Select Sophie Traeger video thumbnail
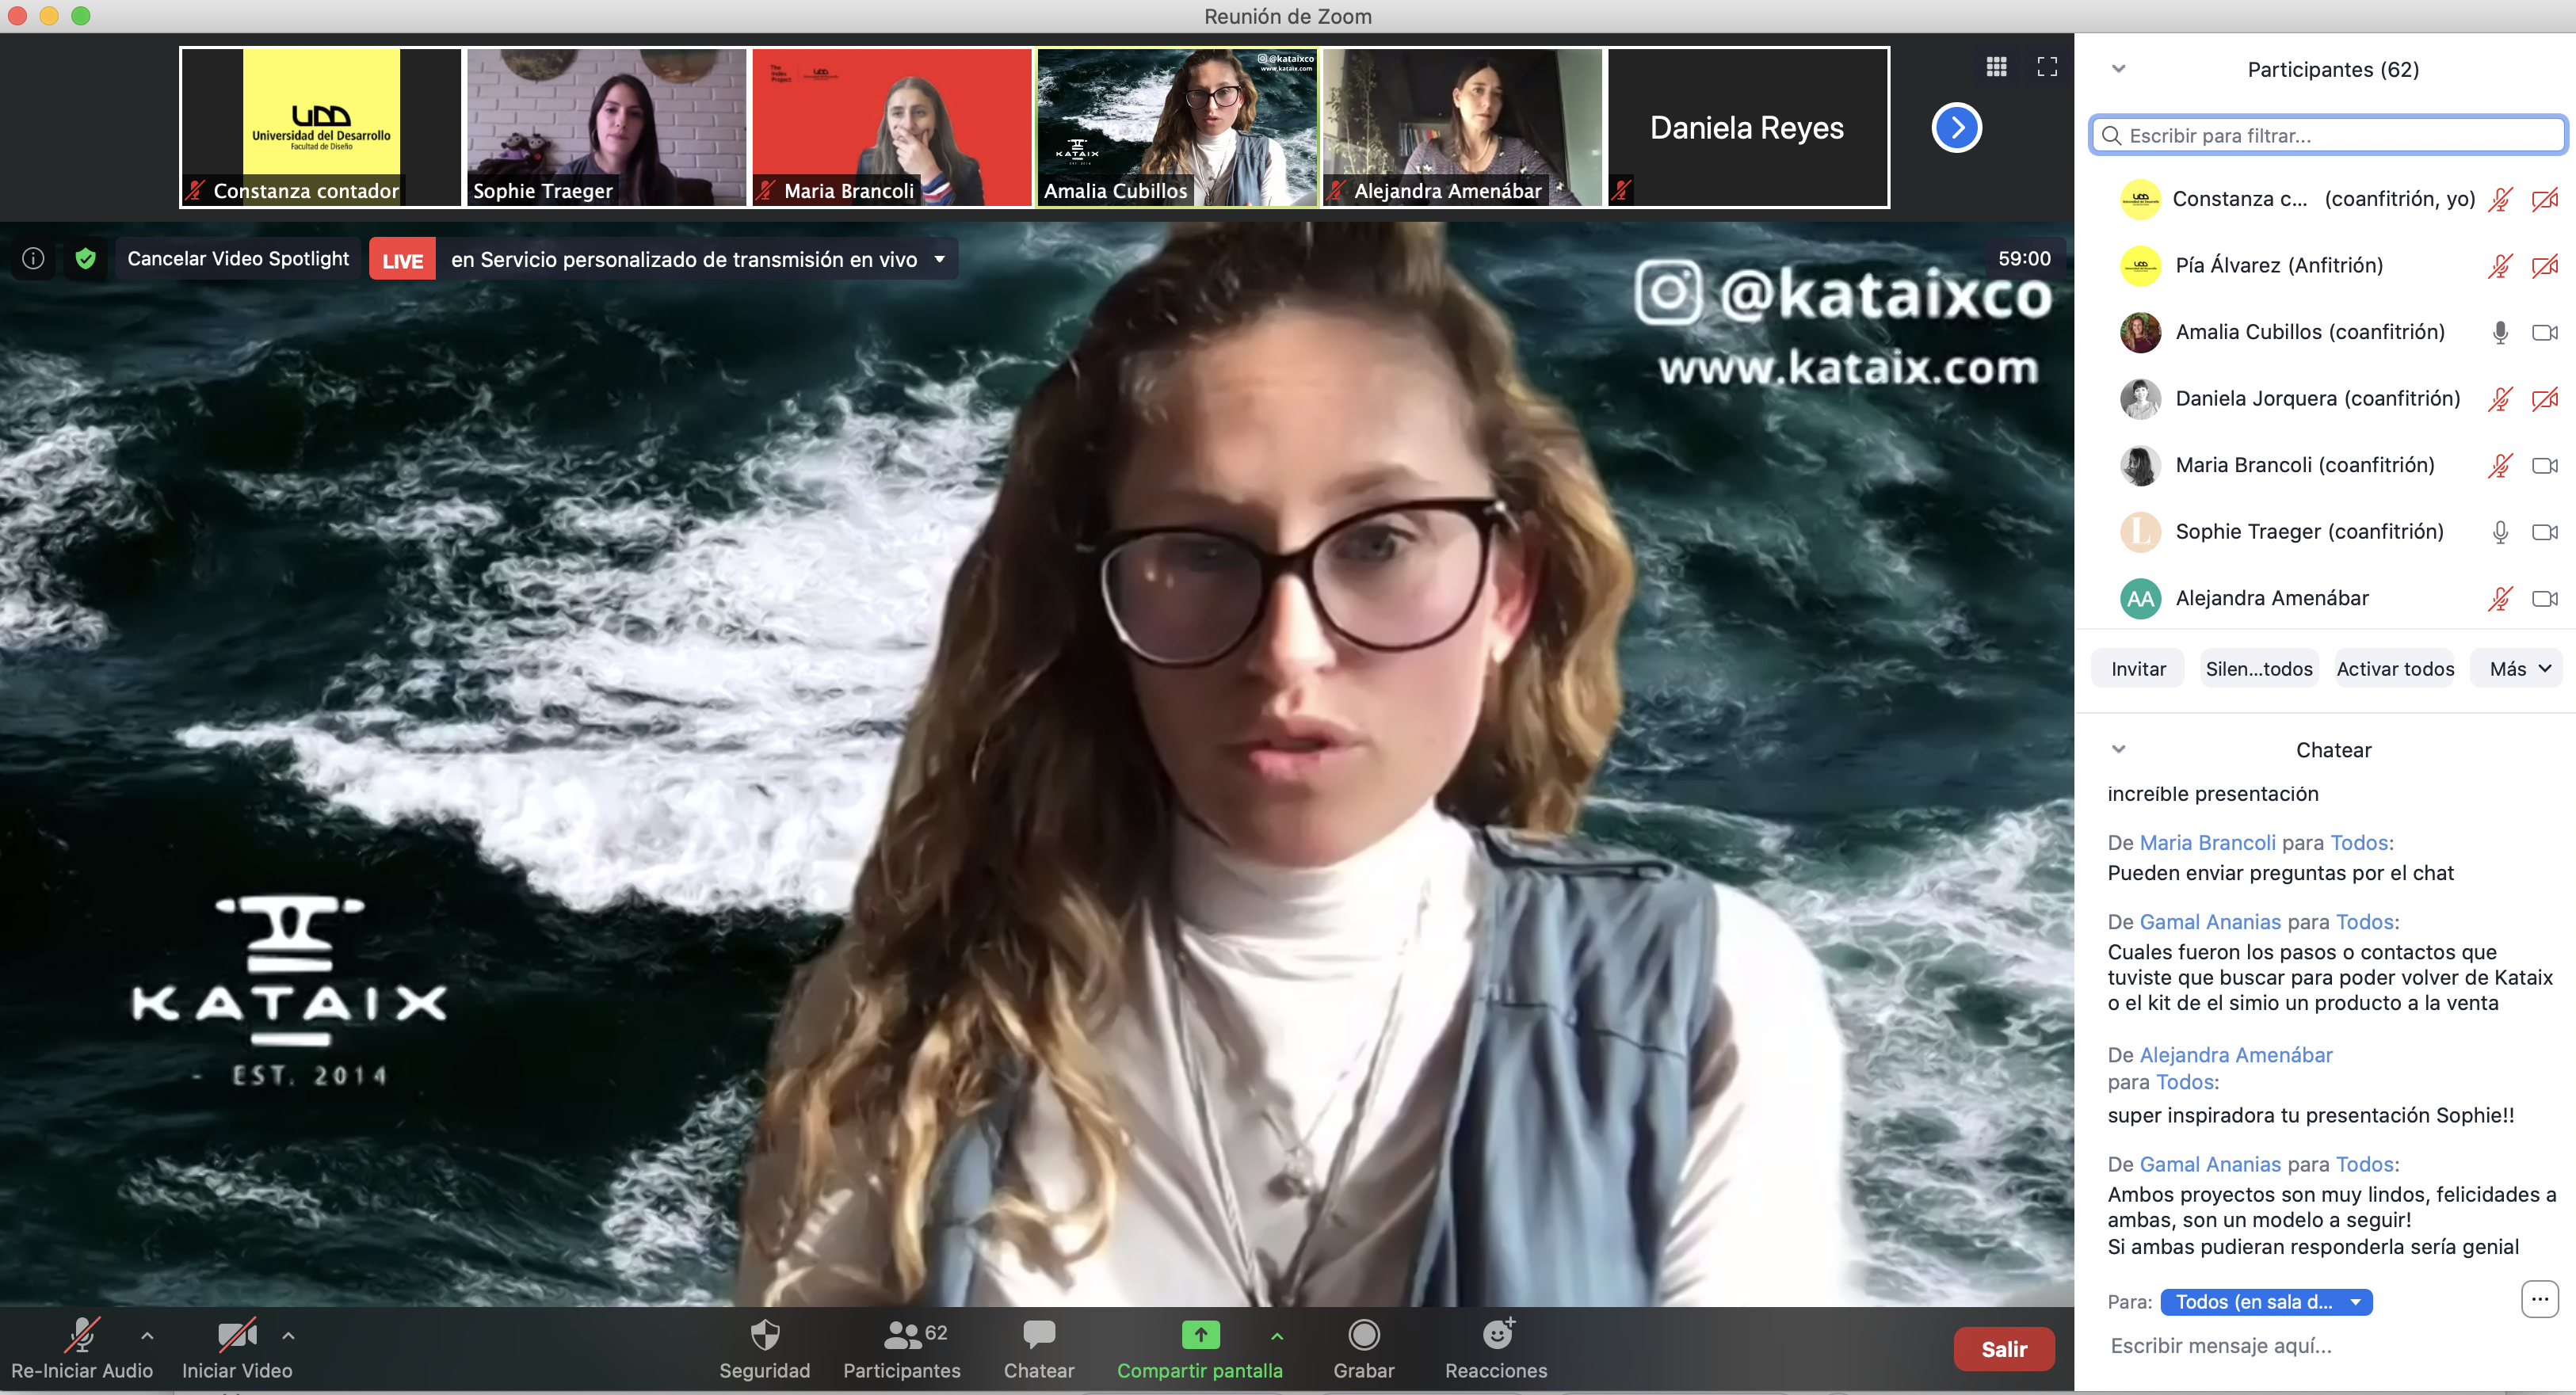 tap(606, 128)
